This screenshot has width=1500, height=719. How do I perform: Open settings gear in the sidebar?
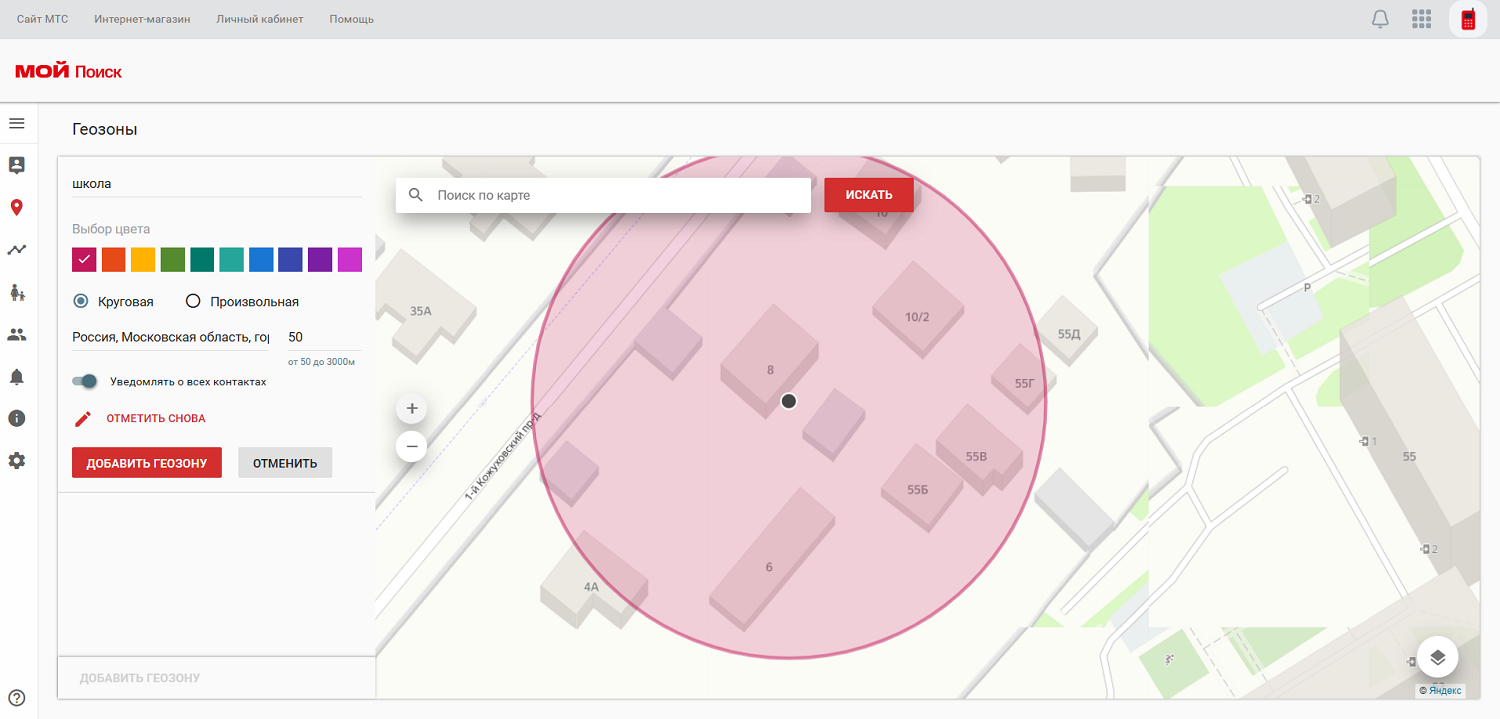tap(16, 461)
